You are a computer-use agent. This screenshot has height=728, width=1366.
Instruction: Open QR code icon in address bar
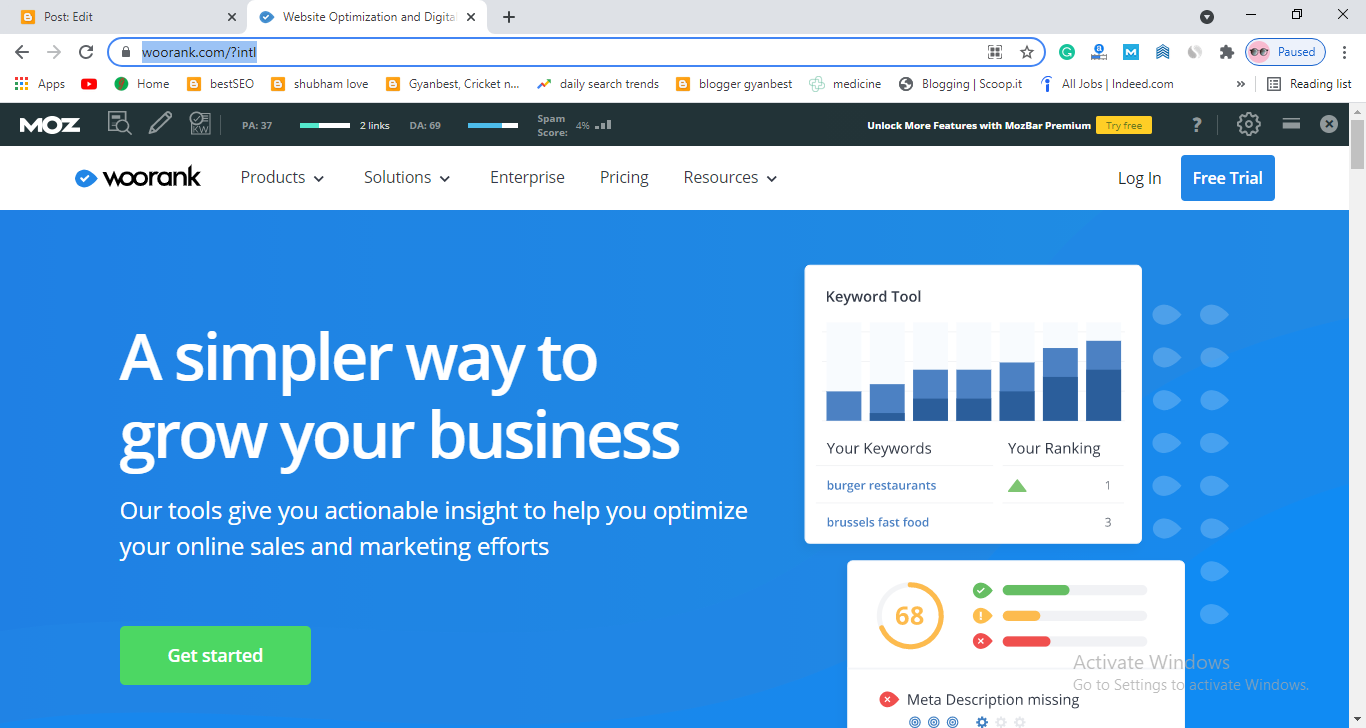tap(995, 52)
